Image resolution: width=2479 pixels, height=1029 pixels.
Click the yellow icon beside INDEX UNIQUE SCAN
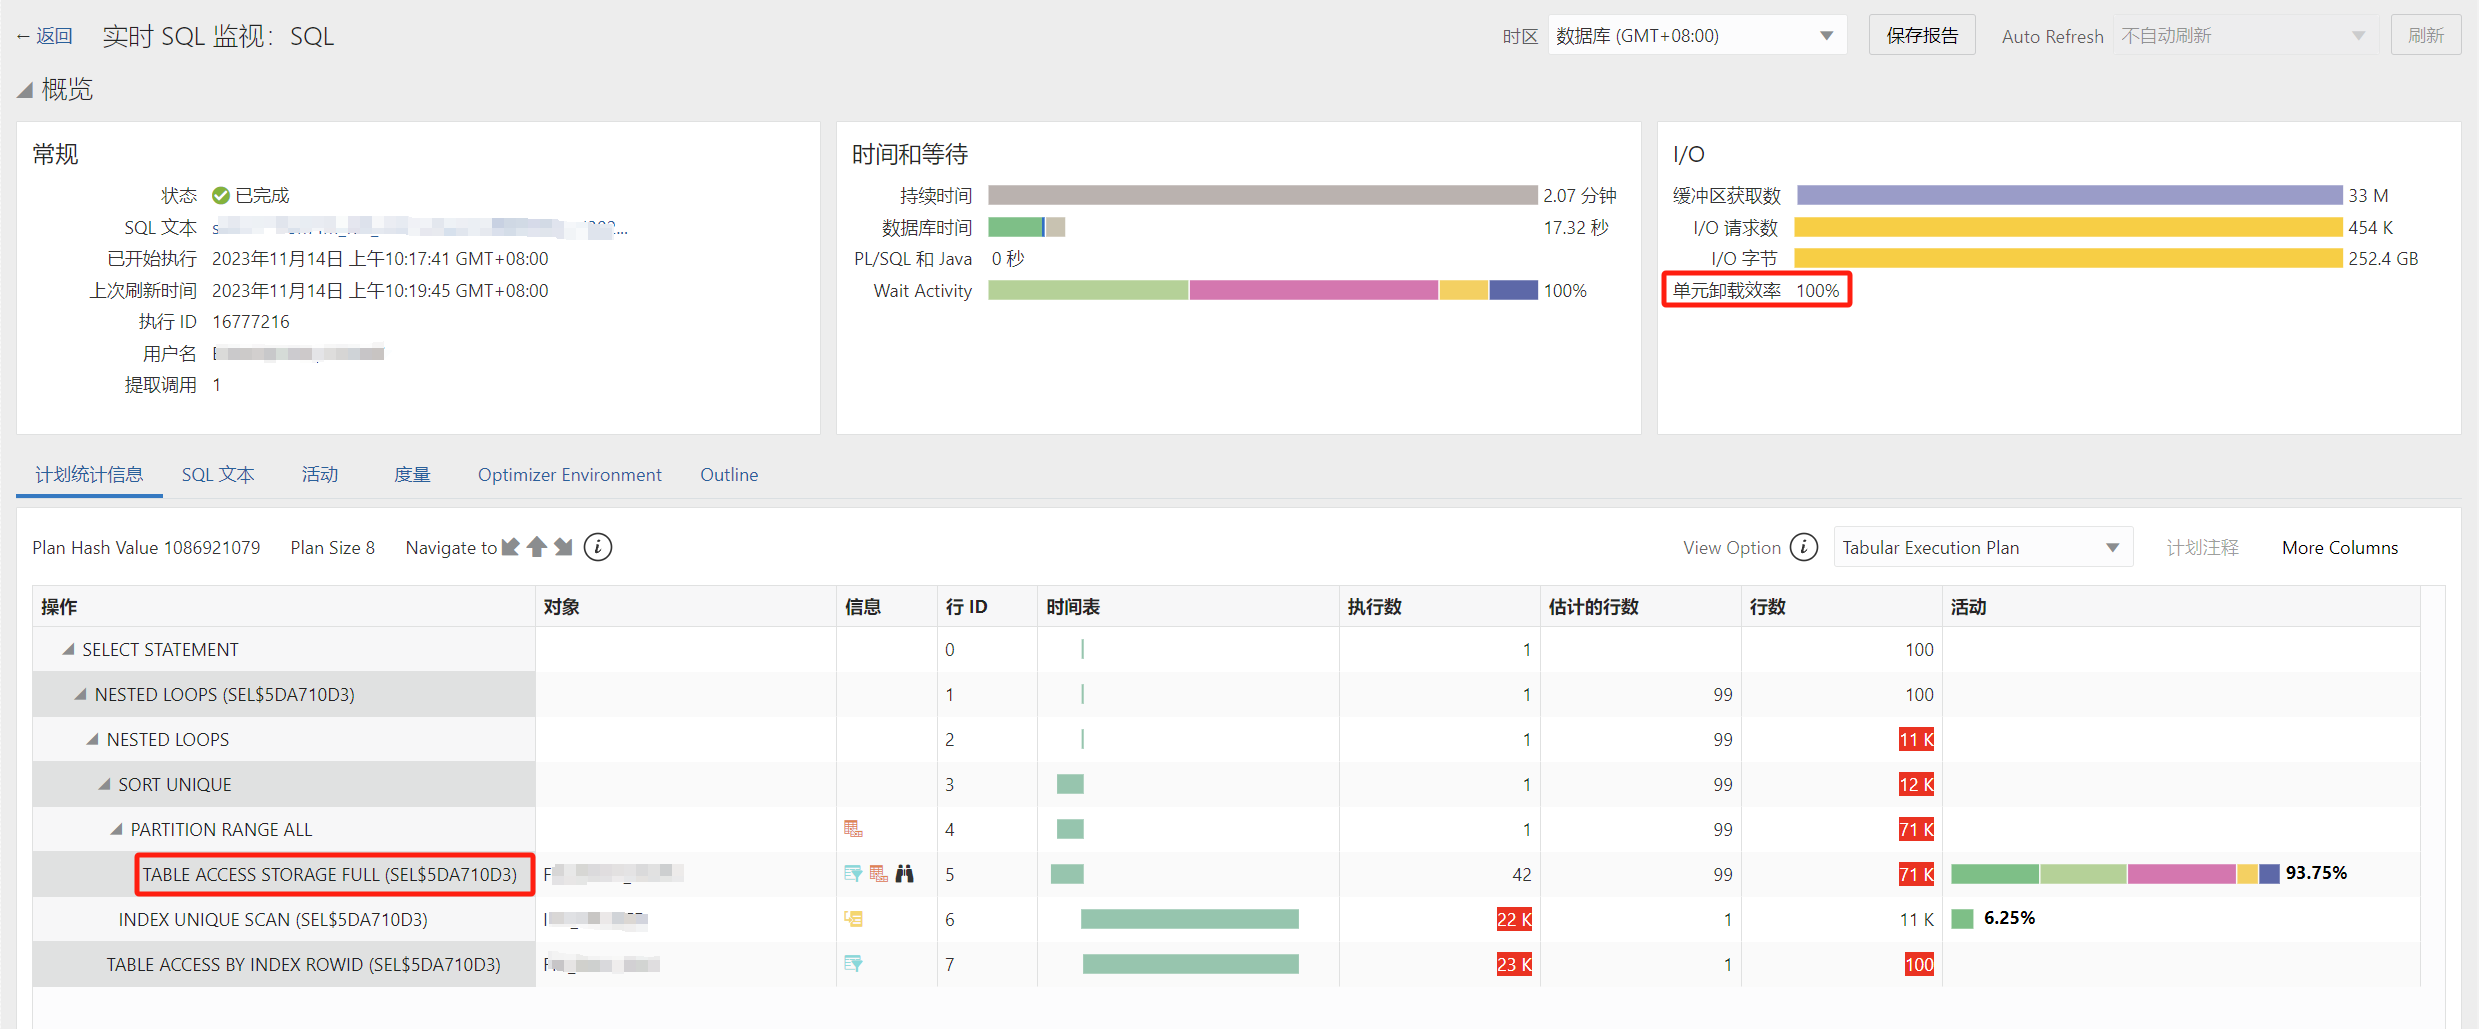[852, 918]
